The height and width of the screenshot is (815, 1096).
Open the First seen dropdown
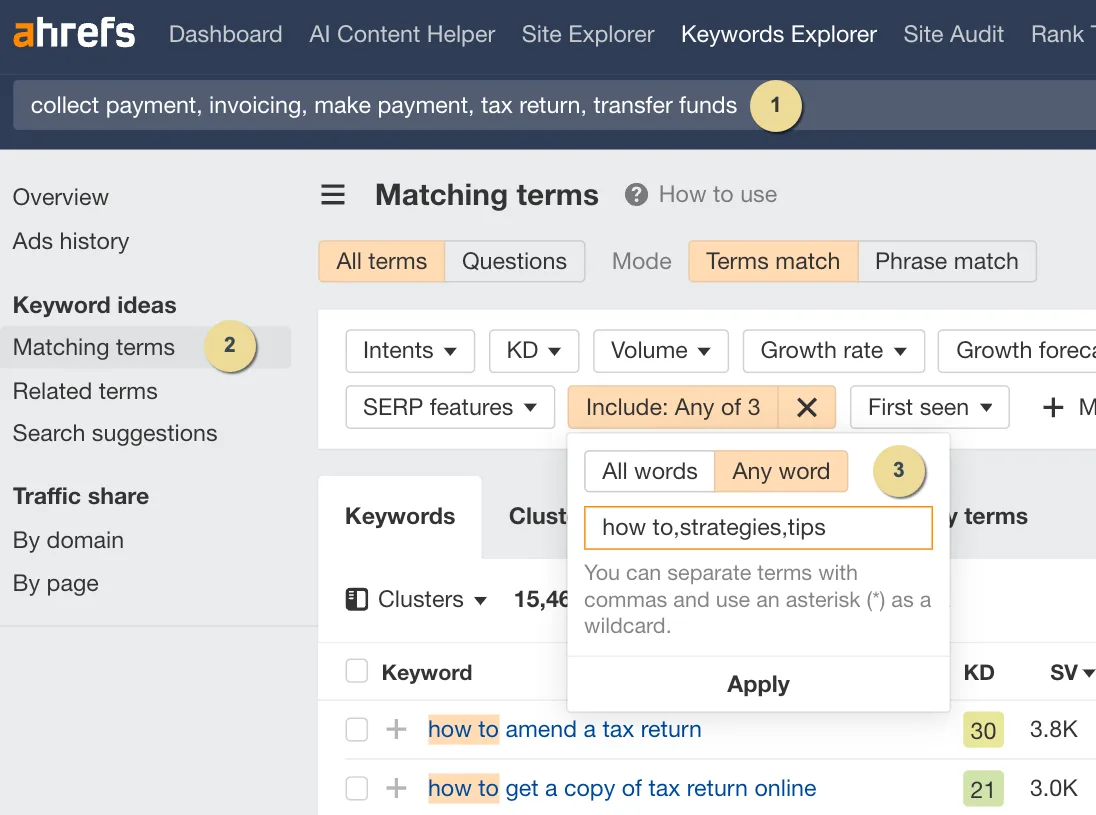click(930, 407)
